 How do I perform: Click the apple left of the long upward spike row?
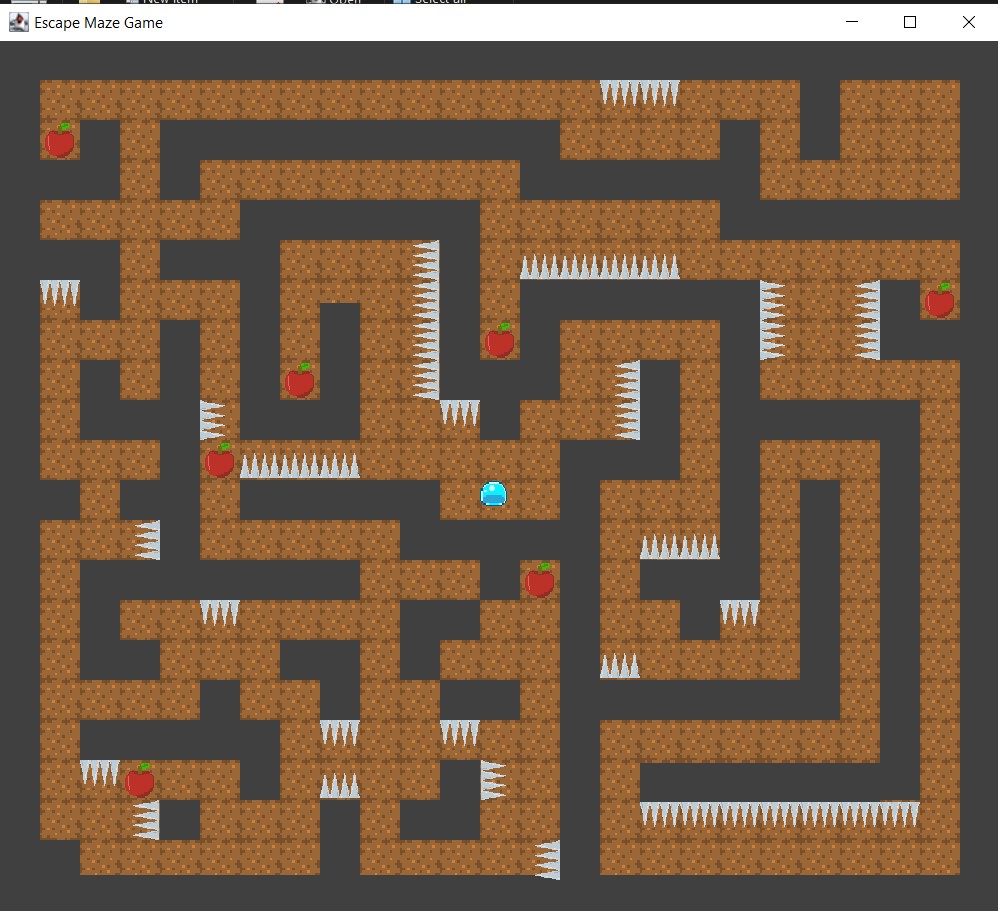[220, 460]
